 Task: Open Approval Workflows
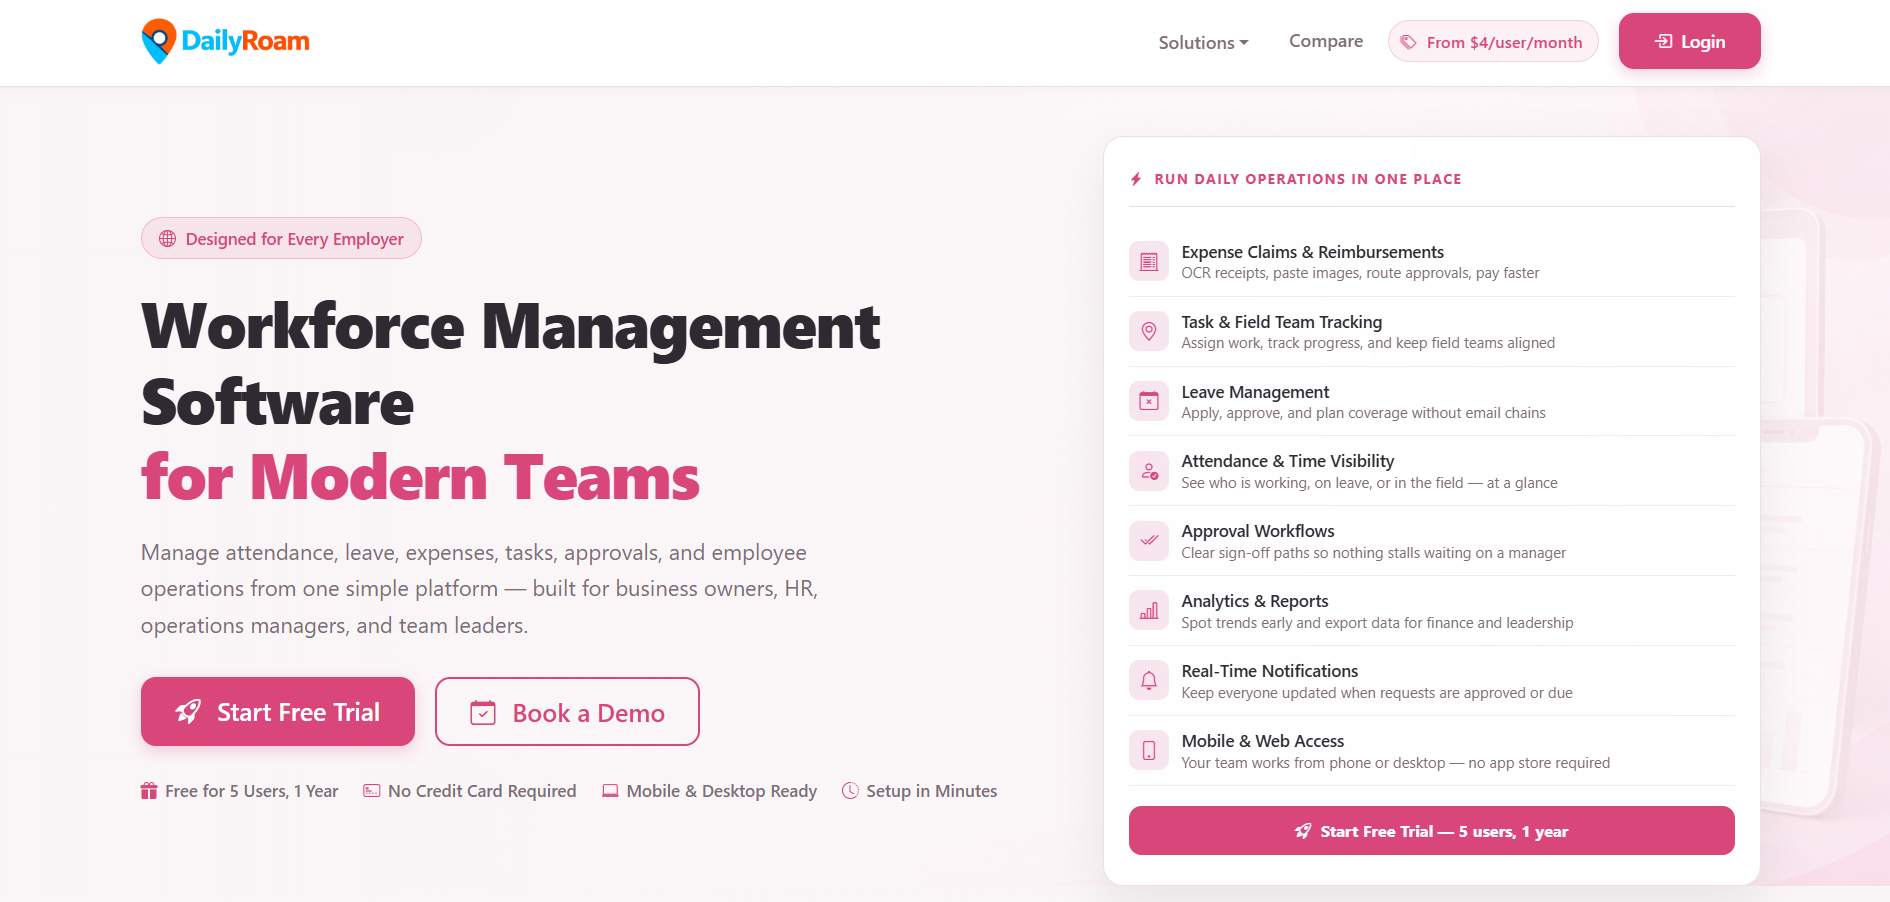(1432, 541)
